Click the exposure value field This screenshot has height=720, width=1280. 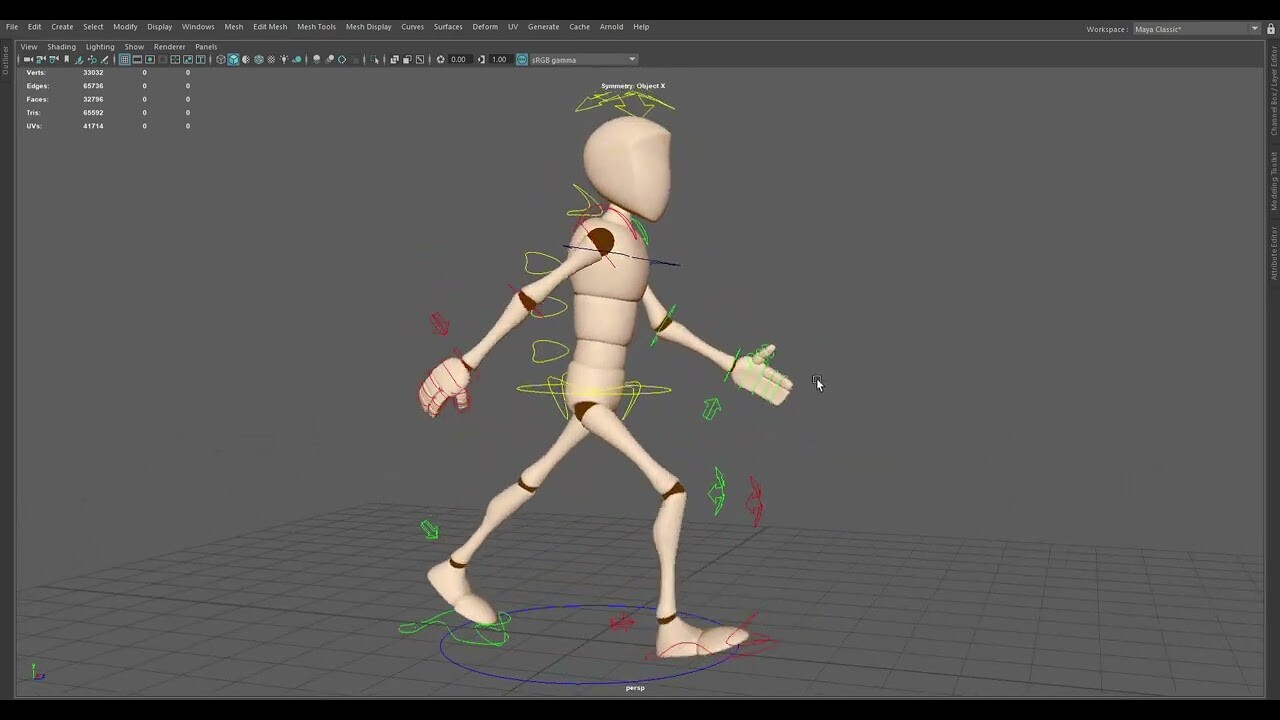click(458, 59)
